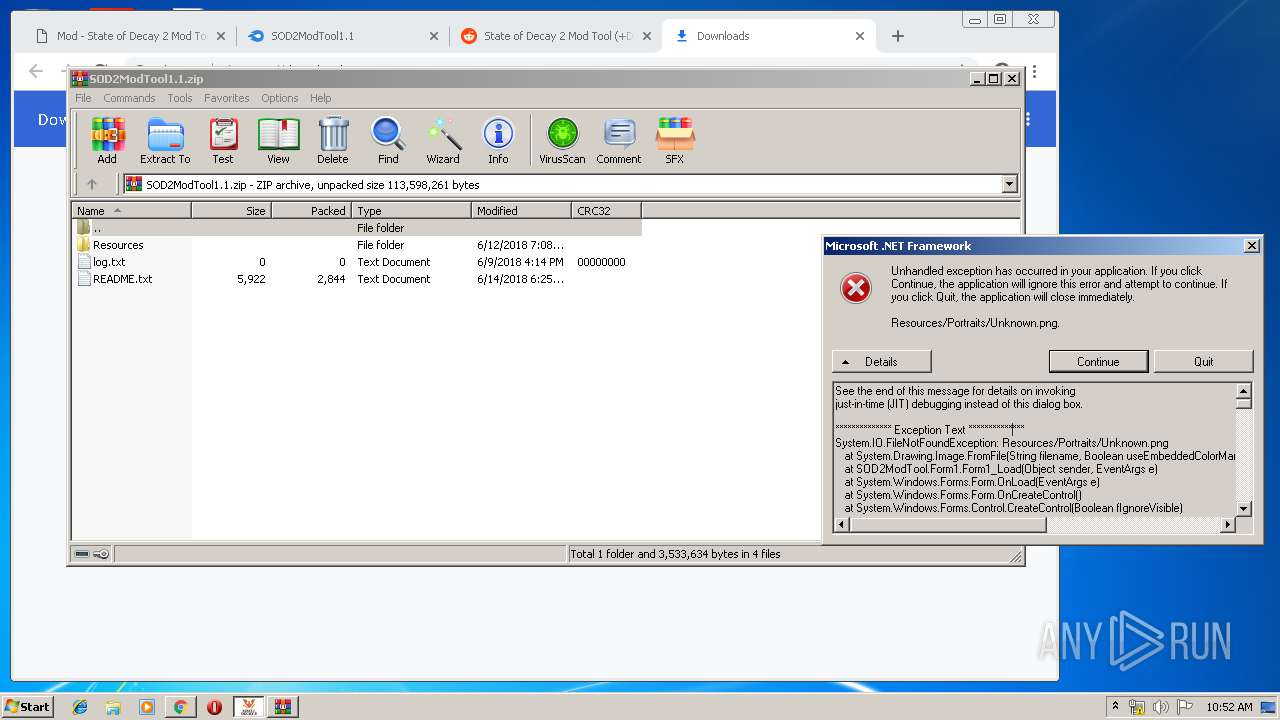Click the WinRAR status bar key icon
This screenshot has height=720, width=1280.
101,554
